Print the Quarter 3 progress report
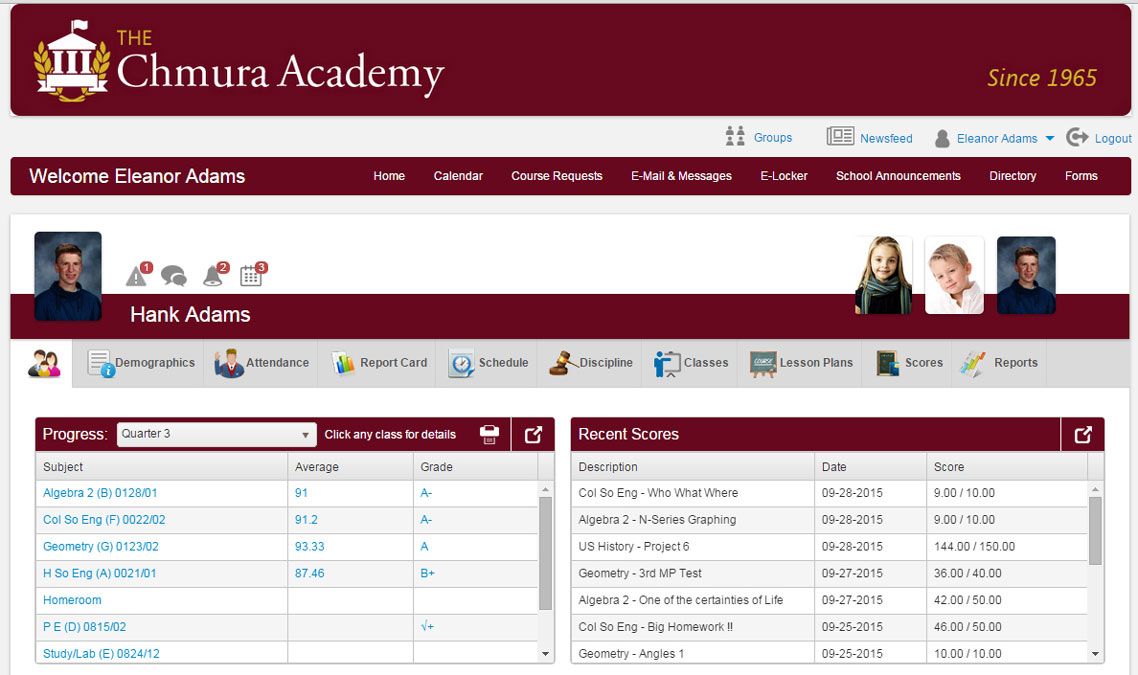The height and width of the screenshot is (675, 1138). [489, 434]
